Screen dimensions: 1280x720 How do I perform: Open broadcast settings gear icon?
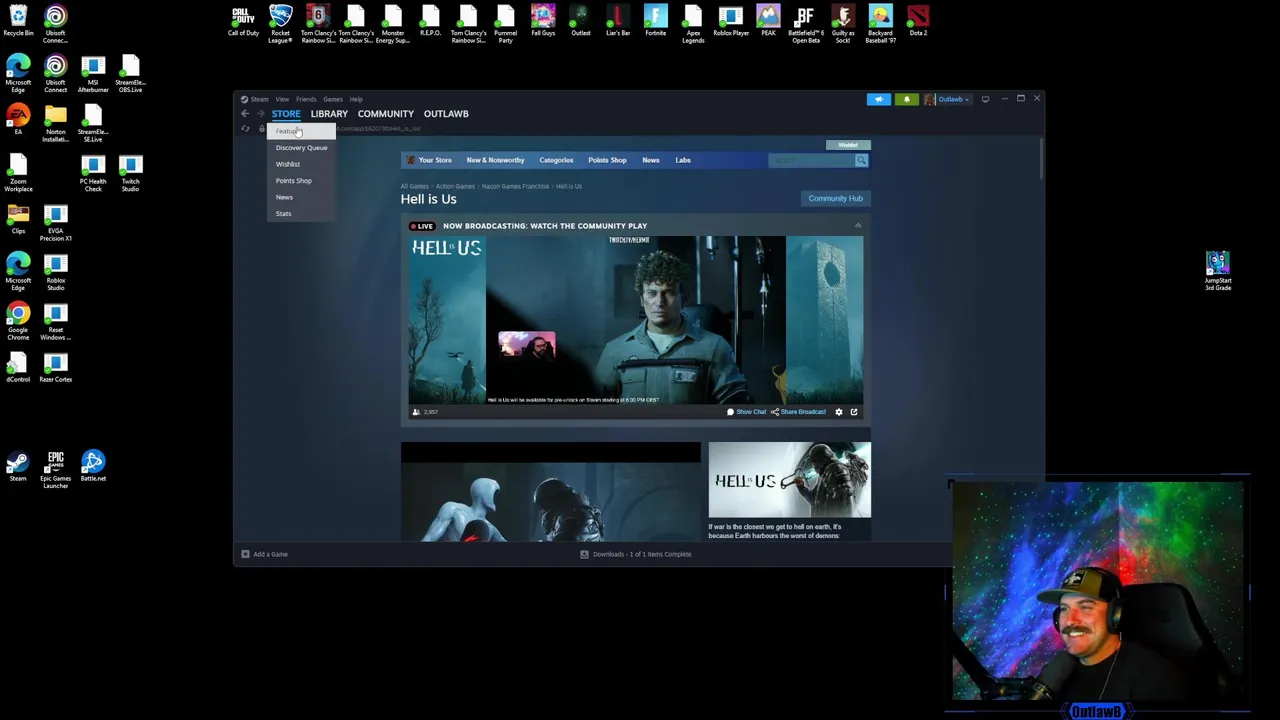839,412
